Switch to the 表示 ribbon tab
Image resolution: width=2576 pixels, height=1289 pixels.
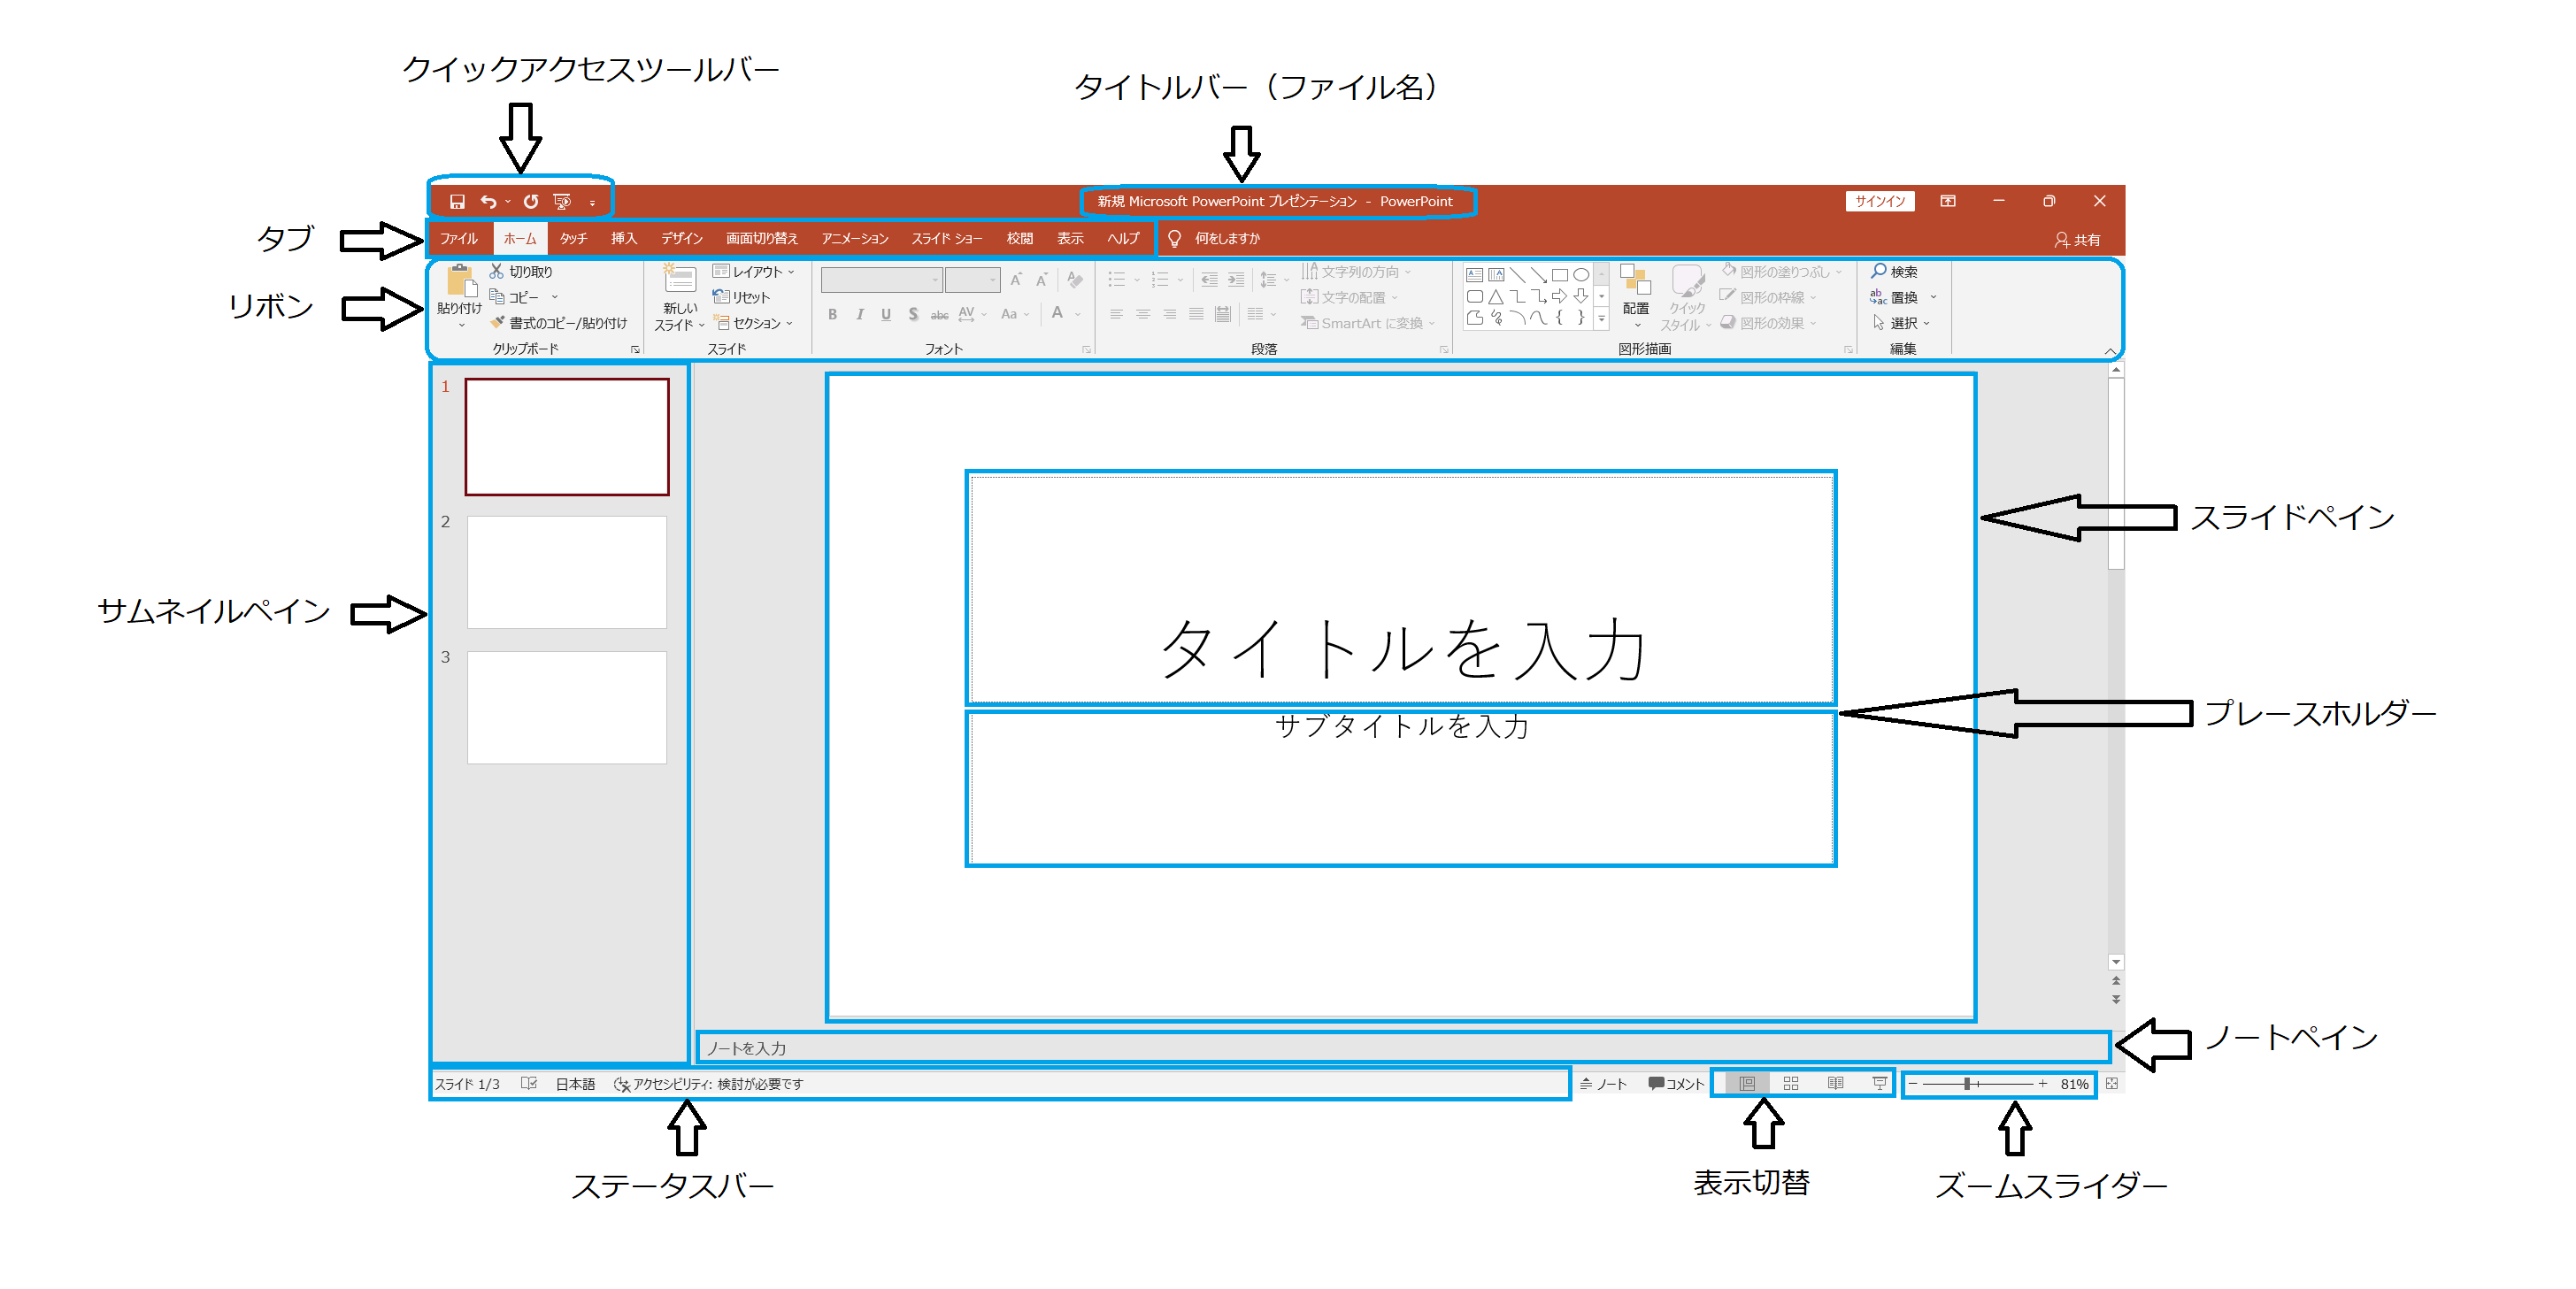pyautogui.click(x=1070, y=238)
